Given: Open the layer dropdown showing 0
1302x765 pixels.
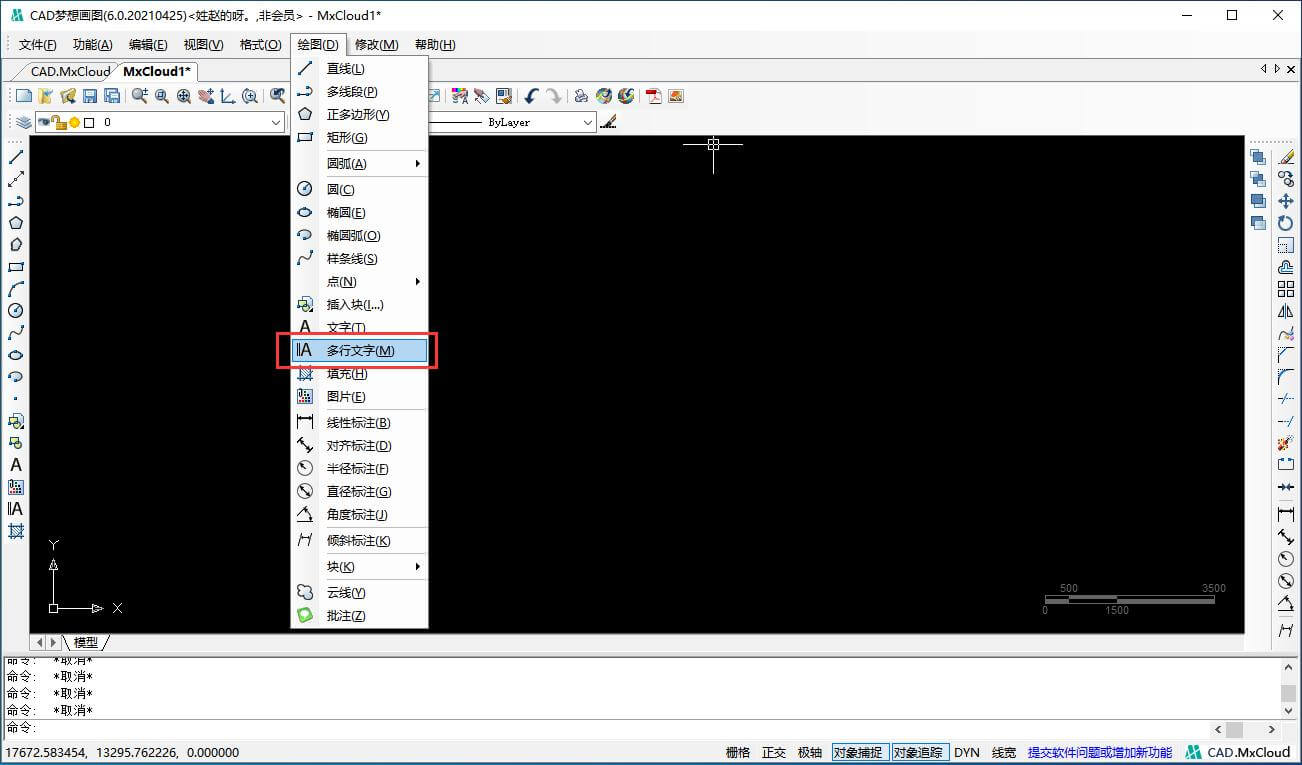Looking at the screenshot, I should [160, 122].
